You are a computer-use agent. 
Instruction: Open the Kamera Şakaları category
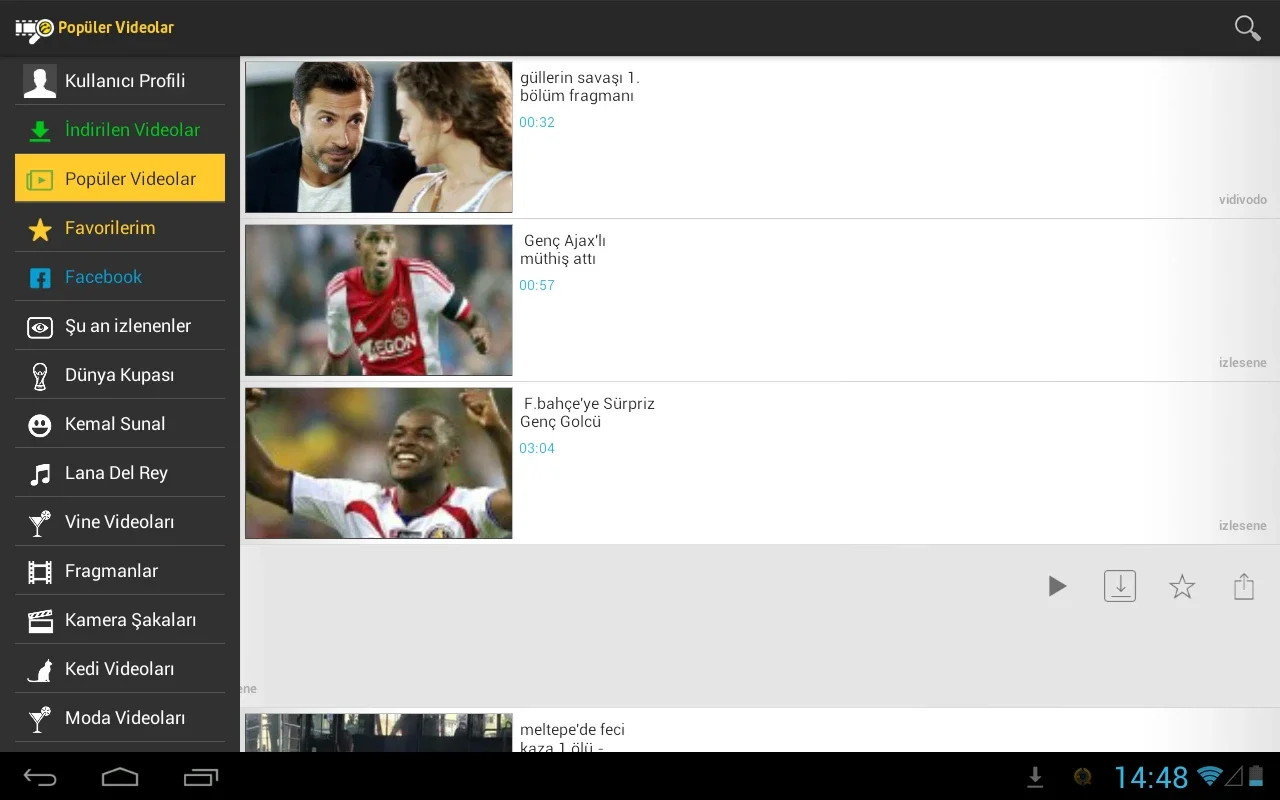[120, 620]
